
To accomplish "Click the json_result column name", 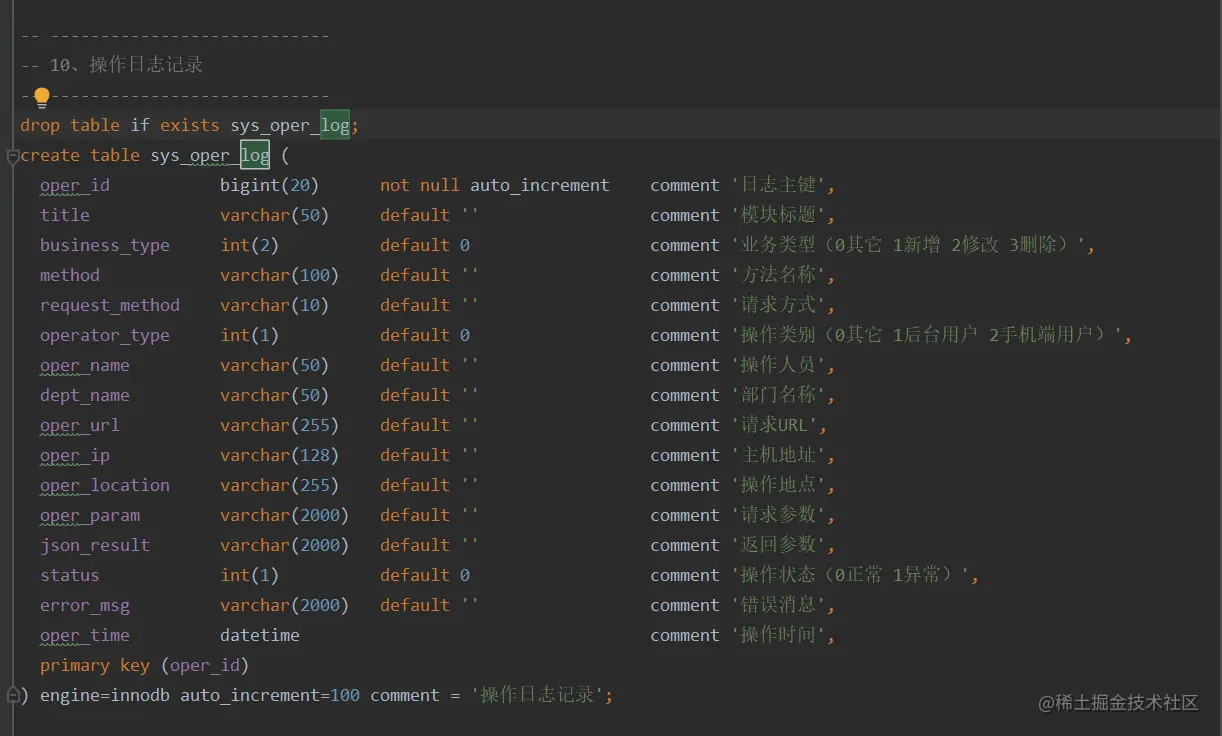I will pos(95,545).
